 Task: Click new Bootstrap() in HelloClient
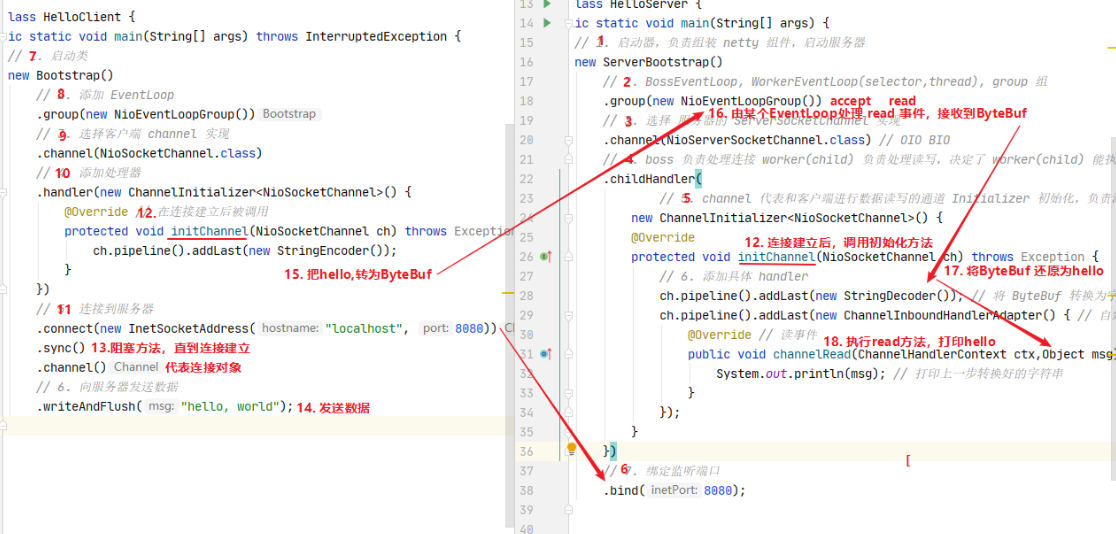pos(60,75)
